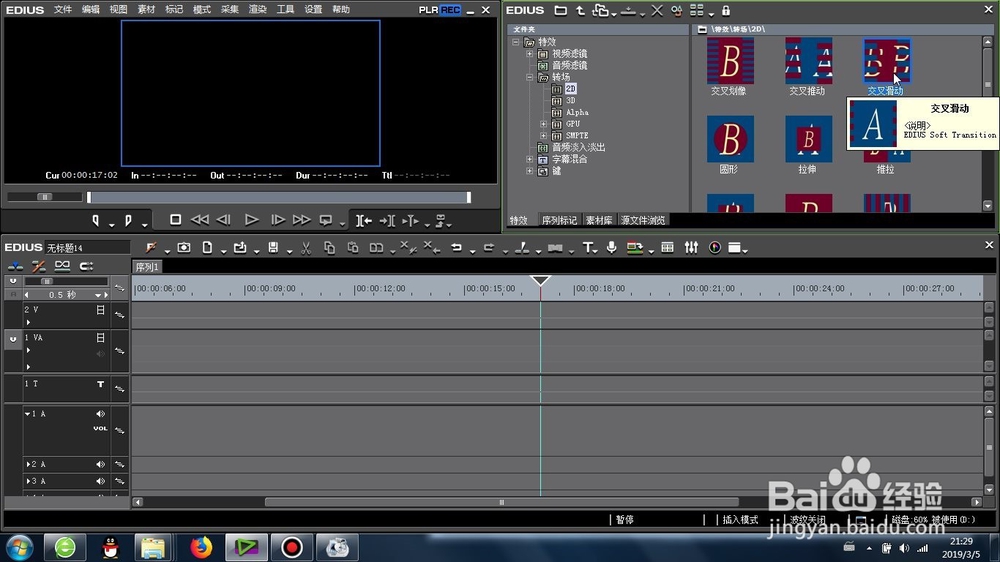1000x562 pixels.
Task: Open the timeline scale 0.5 秒 dropdown
Action: tap(98, 295)
